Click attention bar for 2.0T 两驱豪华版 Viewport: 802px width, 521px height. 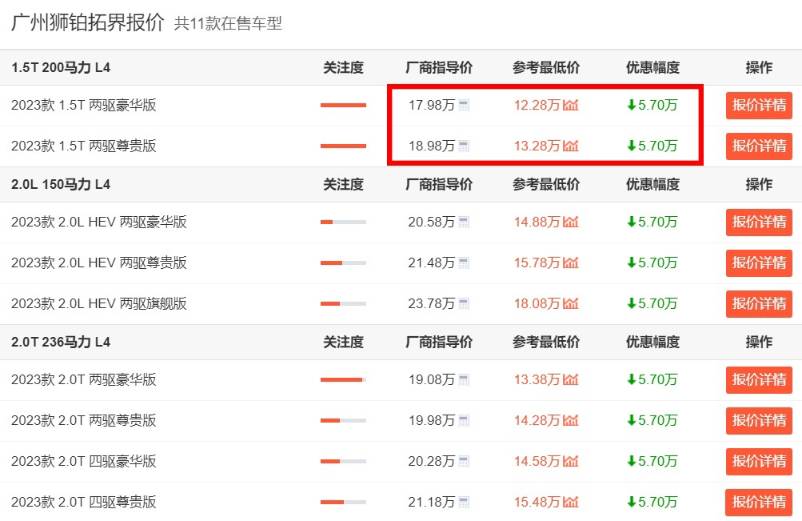tap(343, 380)
